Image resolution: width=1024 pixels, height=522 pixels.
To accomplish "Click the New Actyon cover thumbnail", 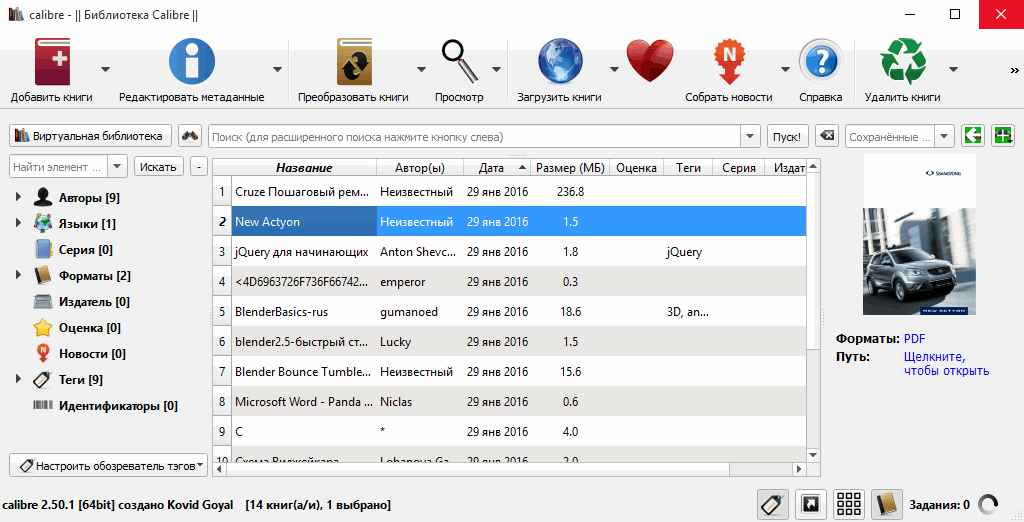I will tap(920, 235).
